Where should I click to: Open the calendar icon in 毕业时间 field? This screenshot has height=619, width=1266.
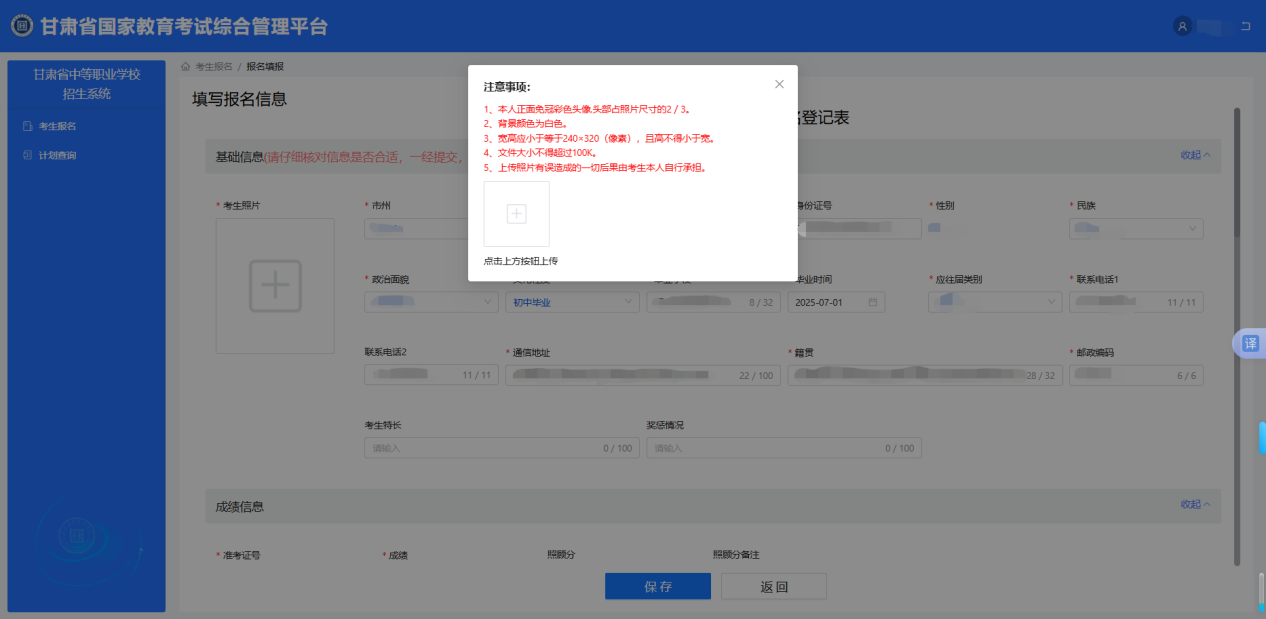pyautogui.click(x=872, y=303)
